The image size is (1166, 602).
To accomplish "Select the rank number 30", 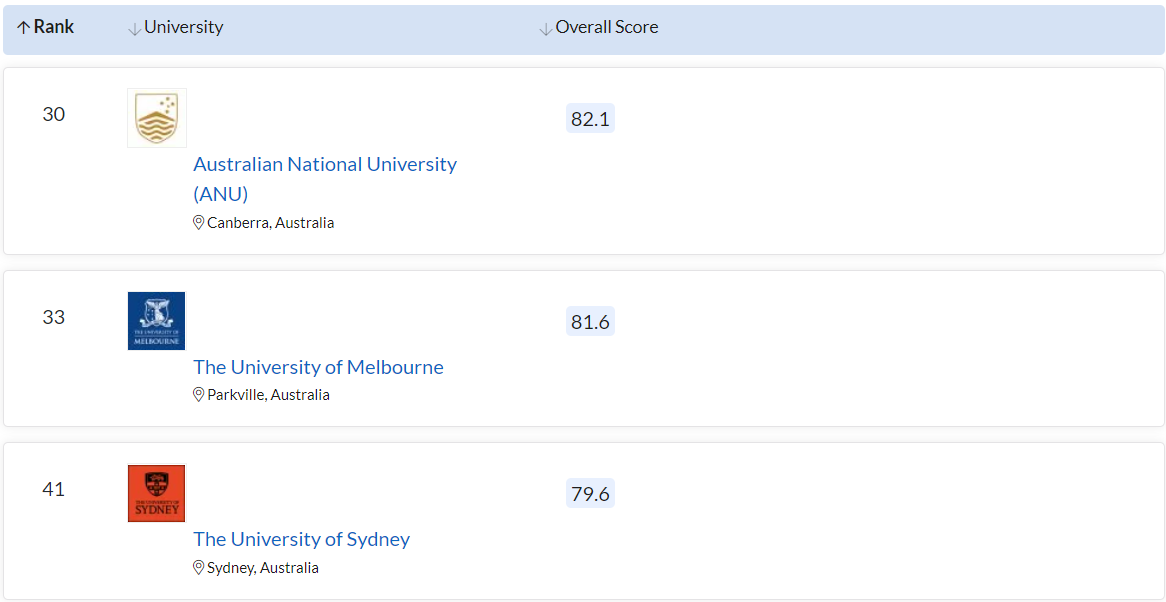I will (54, 114).
